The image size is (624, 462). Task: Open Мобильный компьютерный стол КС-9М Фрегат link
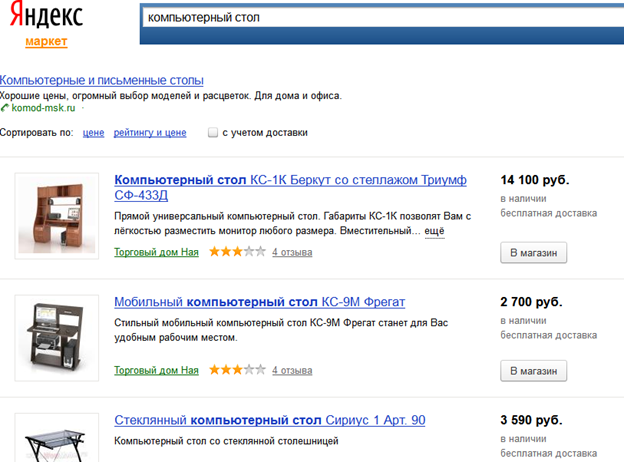pyautogui.click(x=259, y=302)
